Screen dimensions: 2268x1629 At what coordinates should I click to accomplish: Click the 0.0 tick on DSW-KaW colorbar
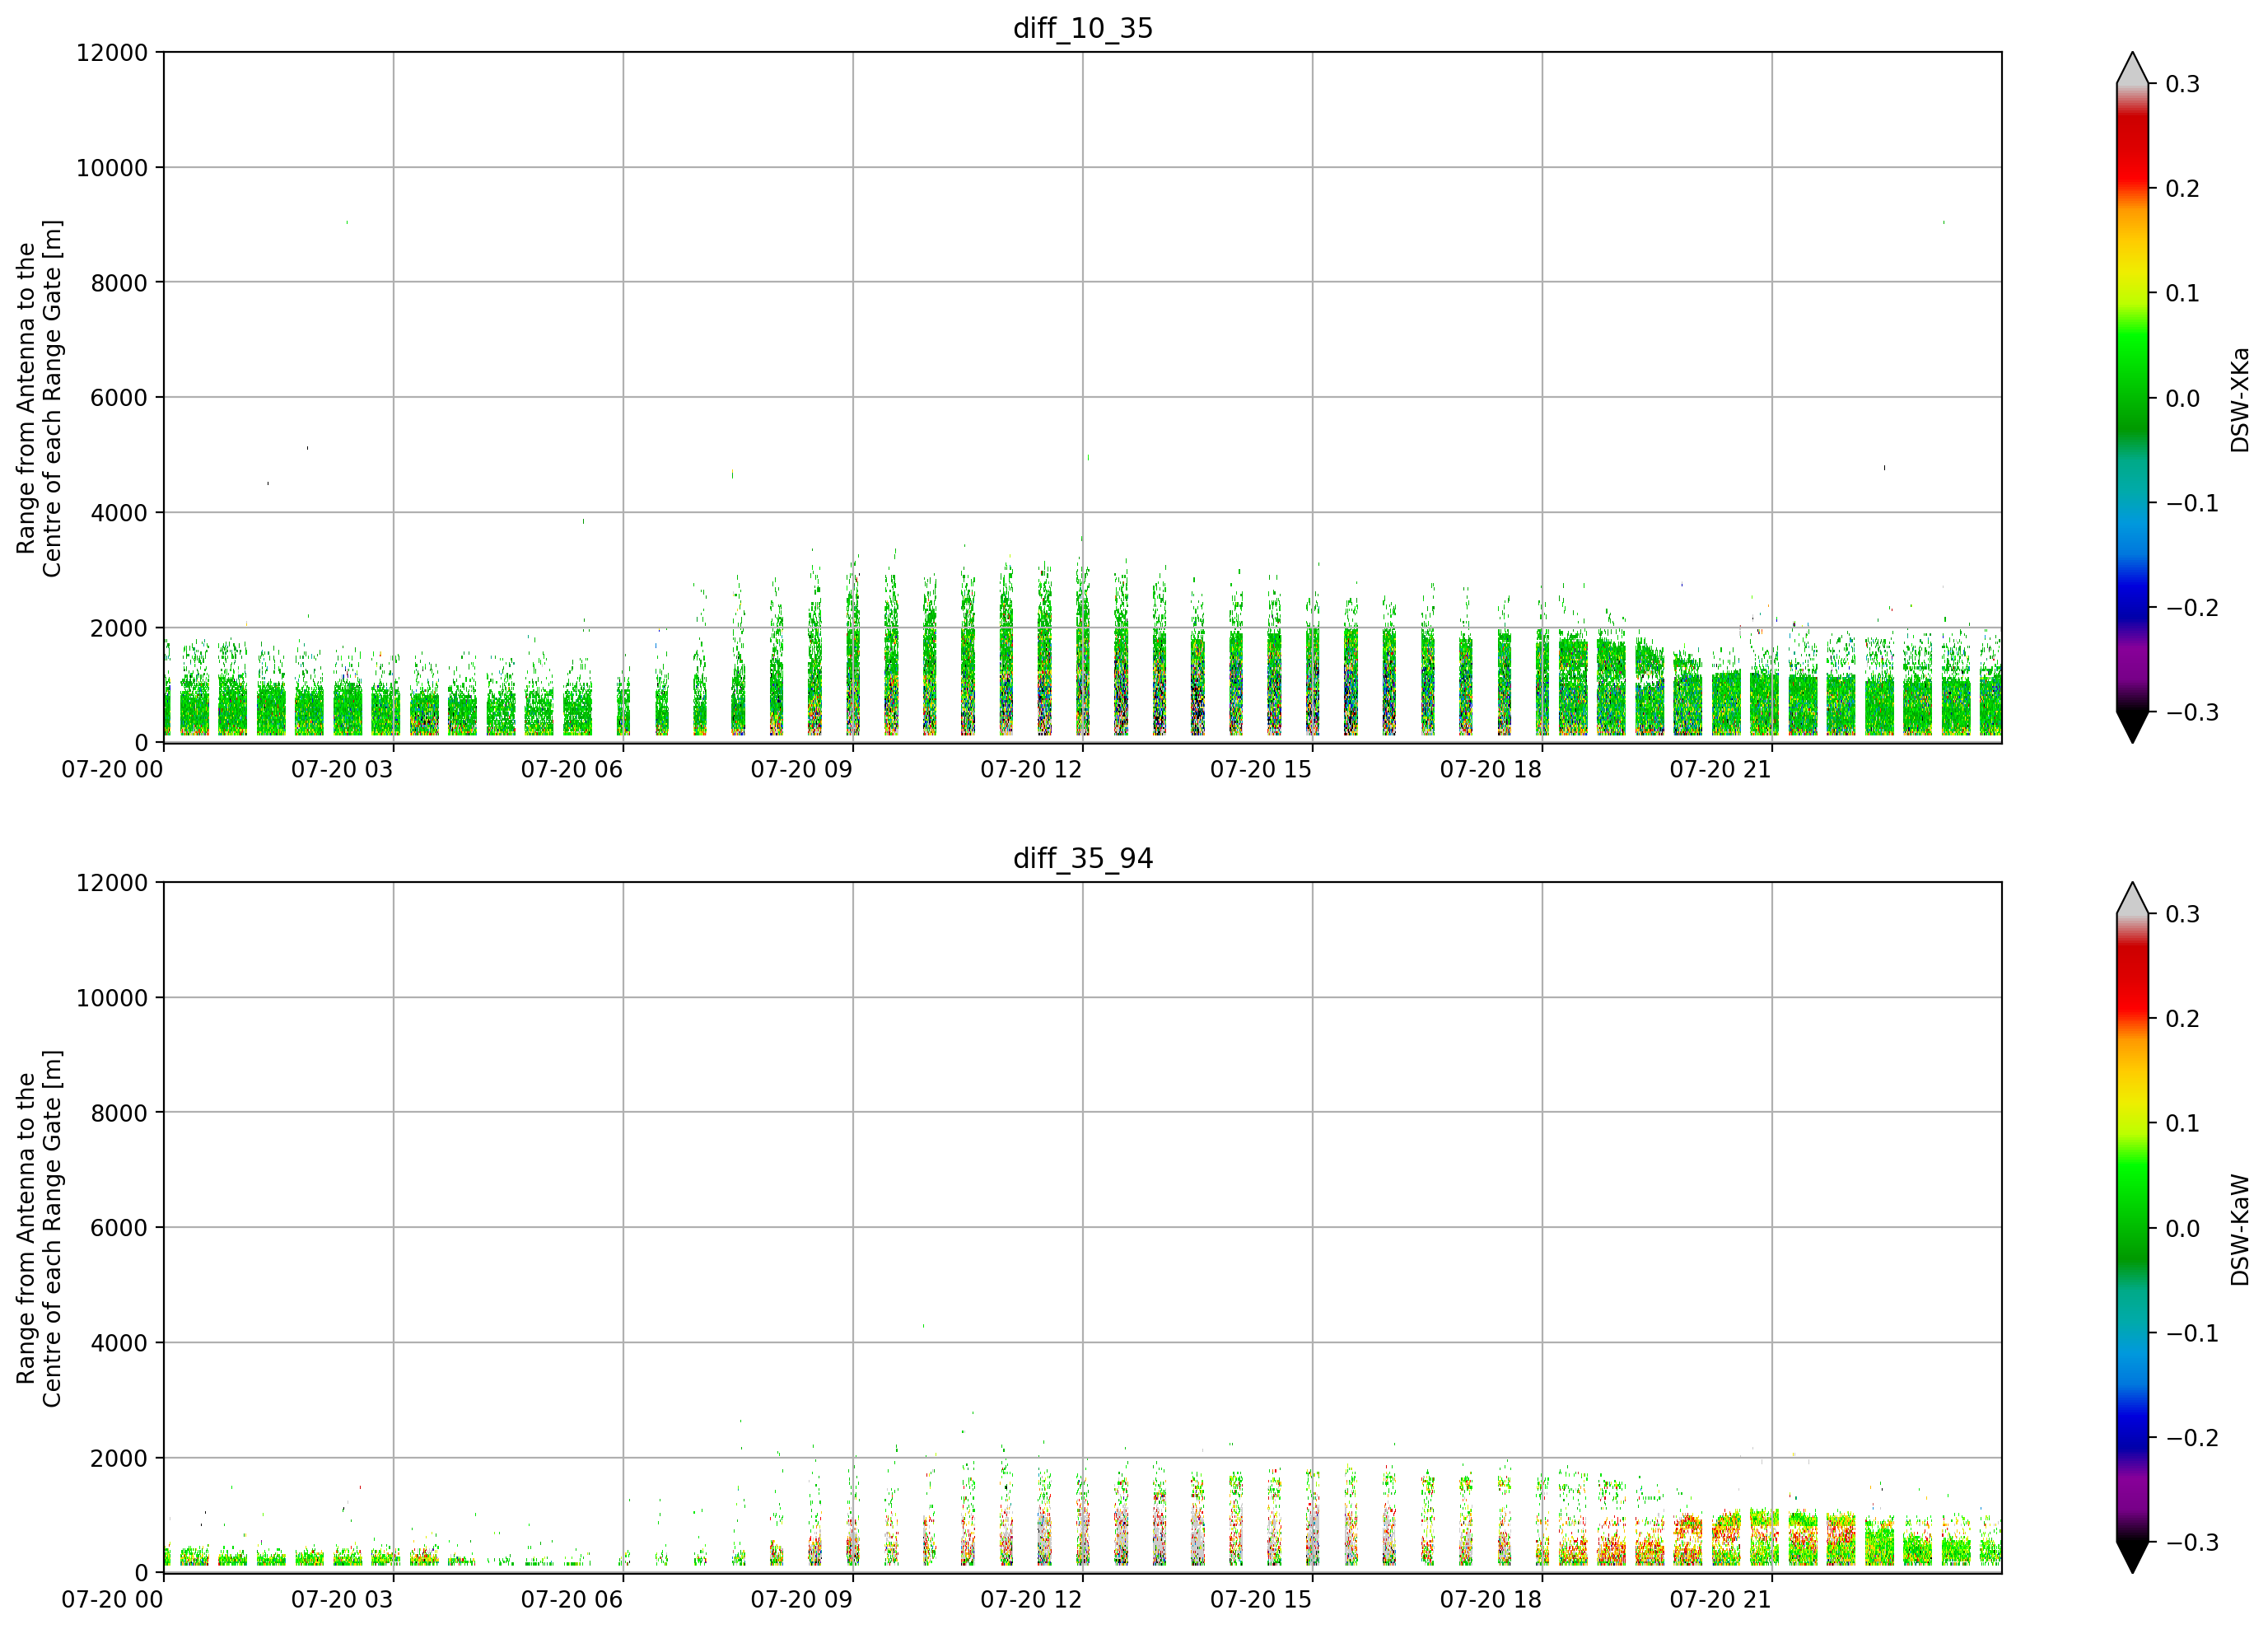coord(2183,1229)
